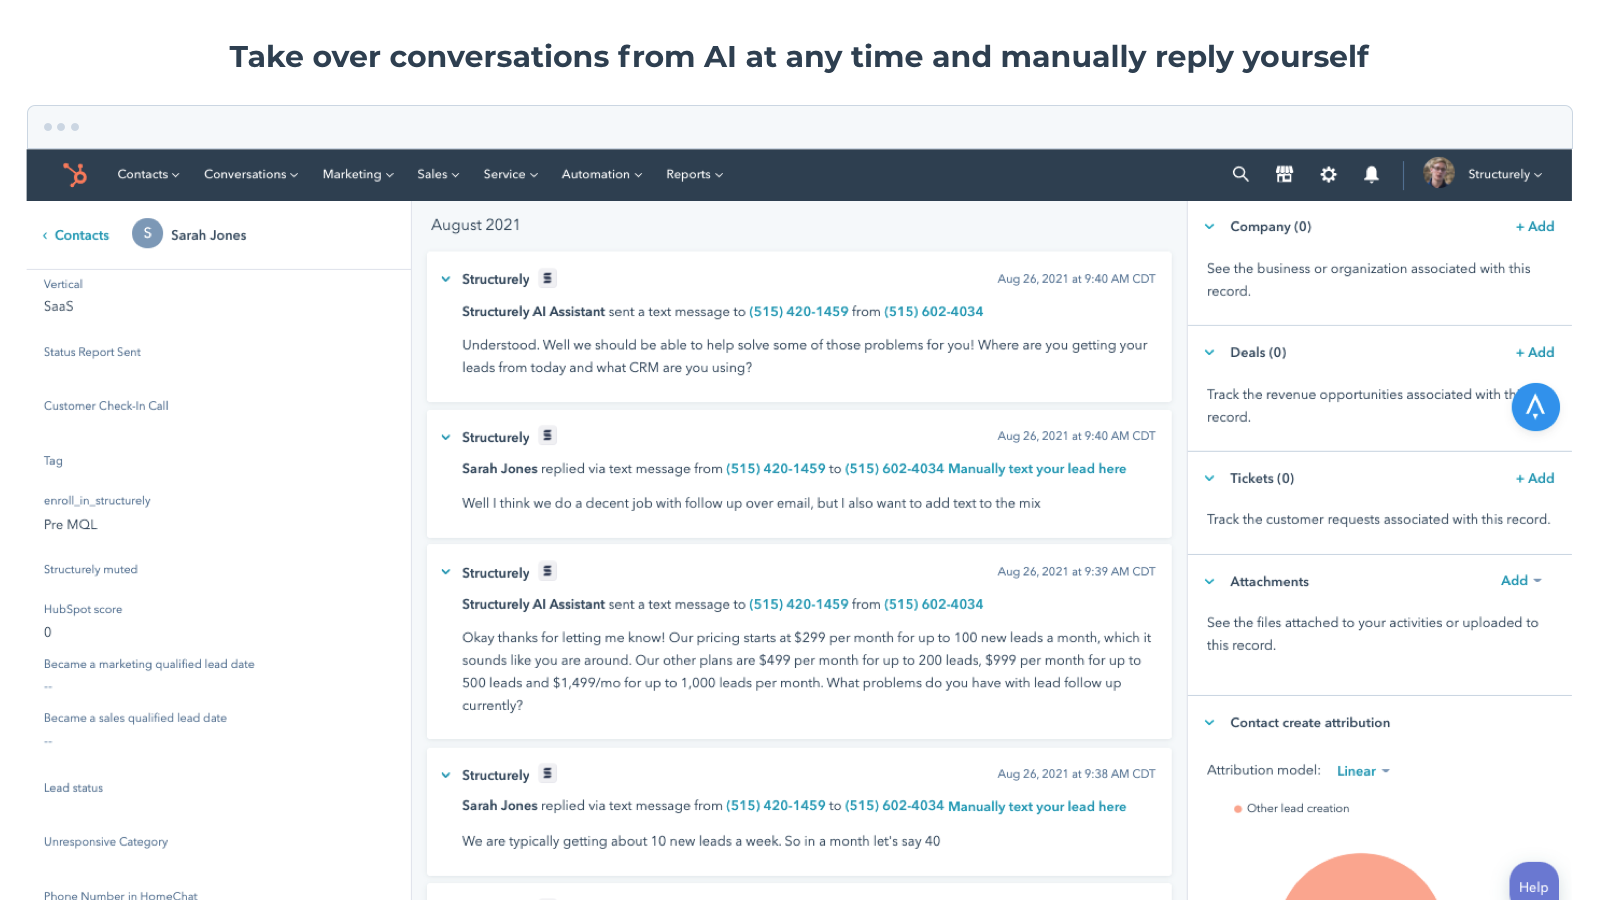Open HubSpot settings via the gear icon

click(x=1328, y=174)
